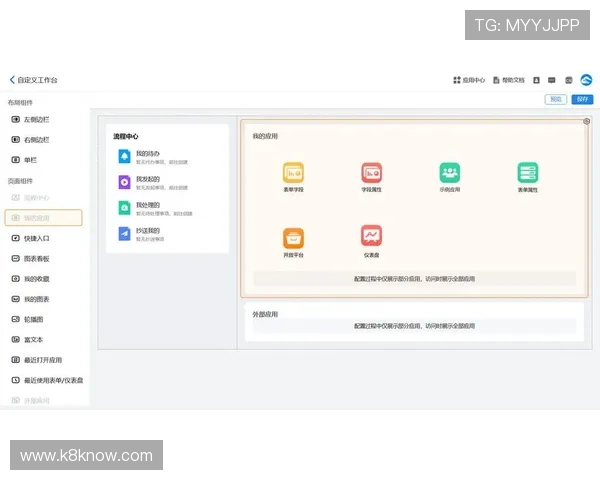Click the contacts icon in top bar

point(536,80)
